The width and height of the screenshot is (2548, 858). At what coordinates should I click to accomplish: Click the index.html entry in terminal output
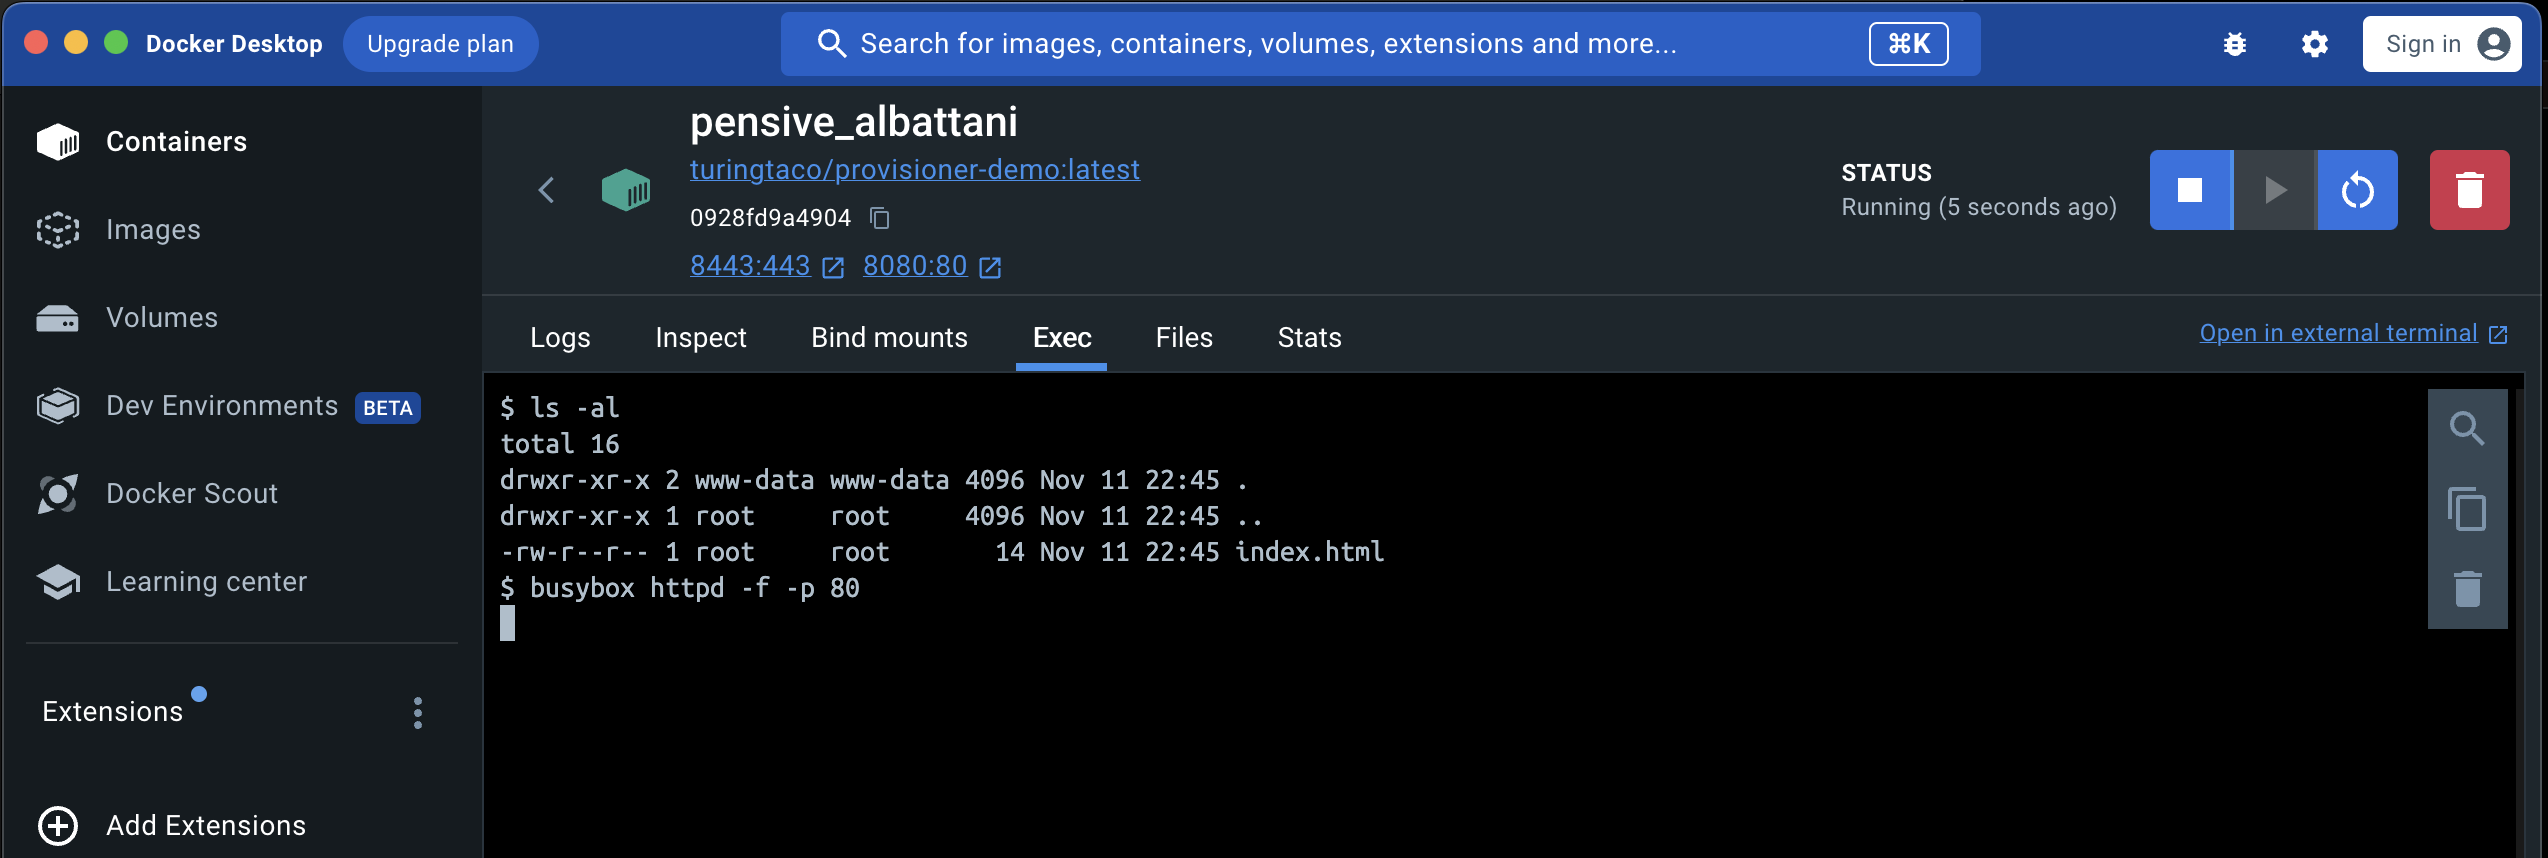point(1310,552)
